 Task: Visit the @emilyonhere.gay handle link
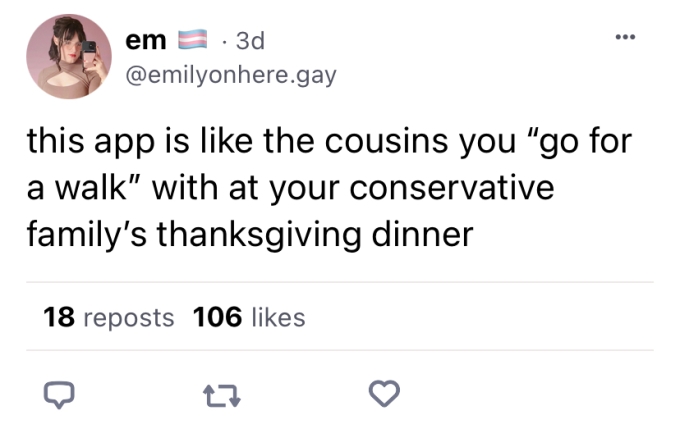tap(229, 74)
